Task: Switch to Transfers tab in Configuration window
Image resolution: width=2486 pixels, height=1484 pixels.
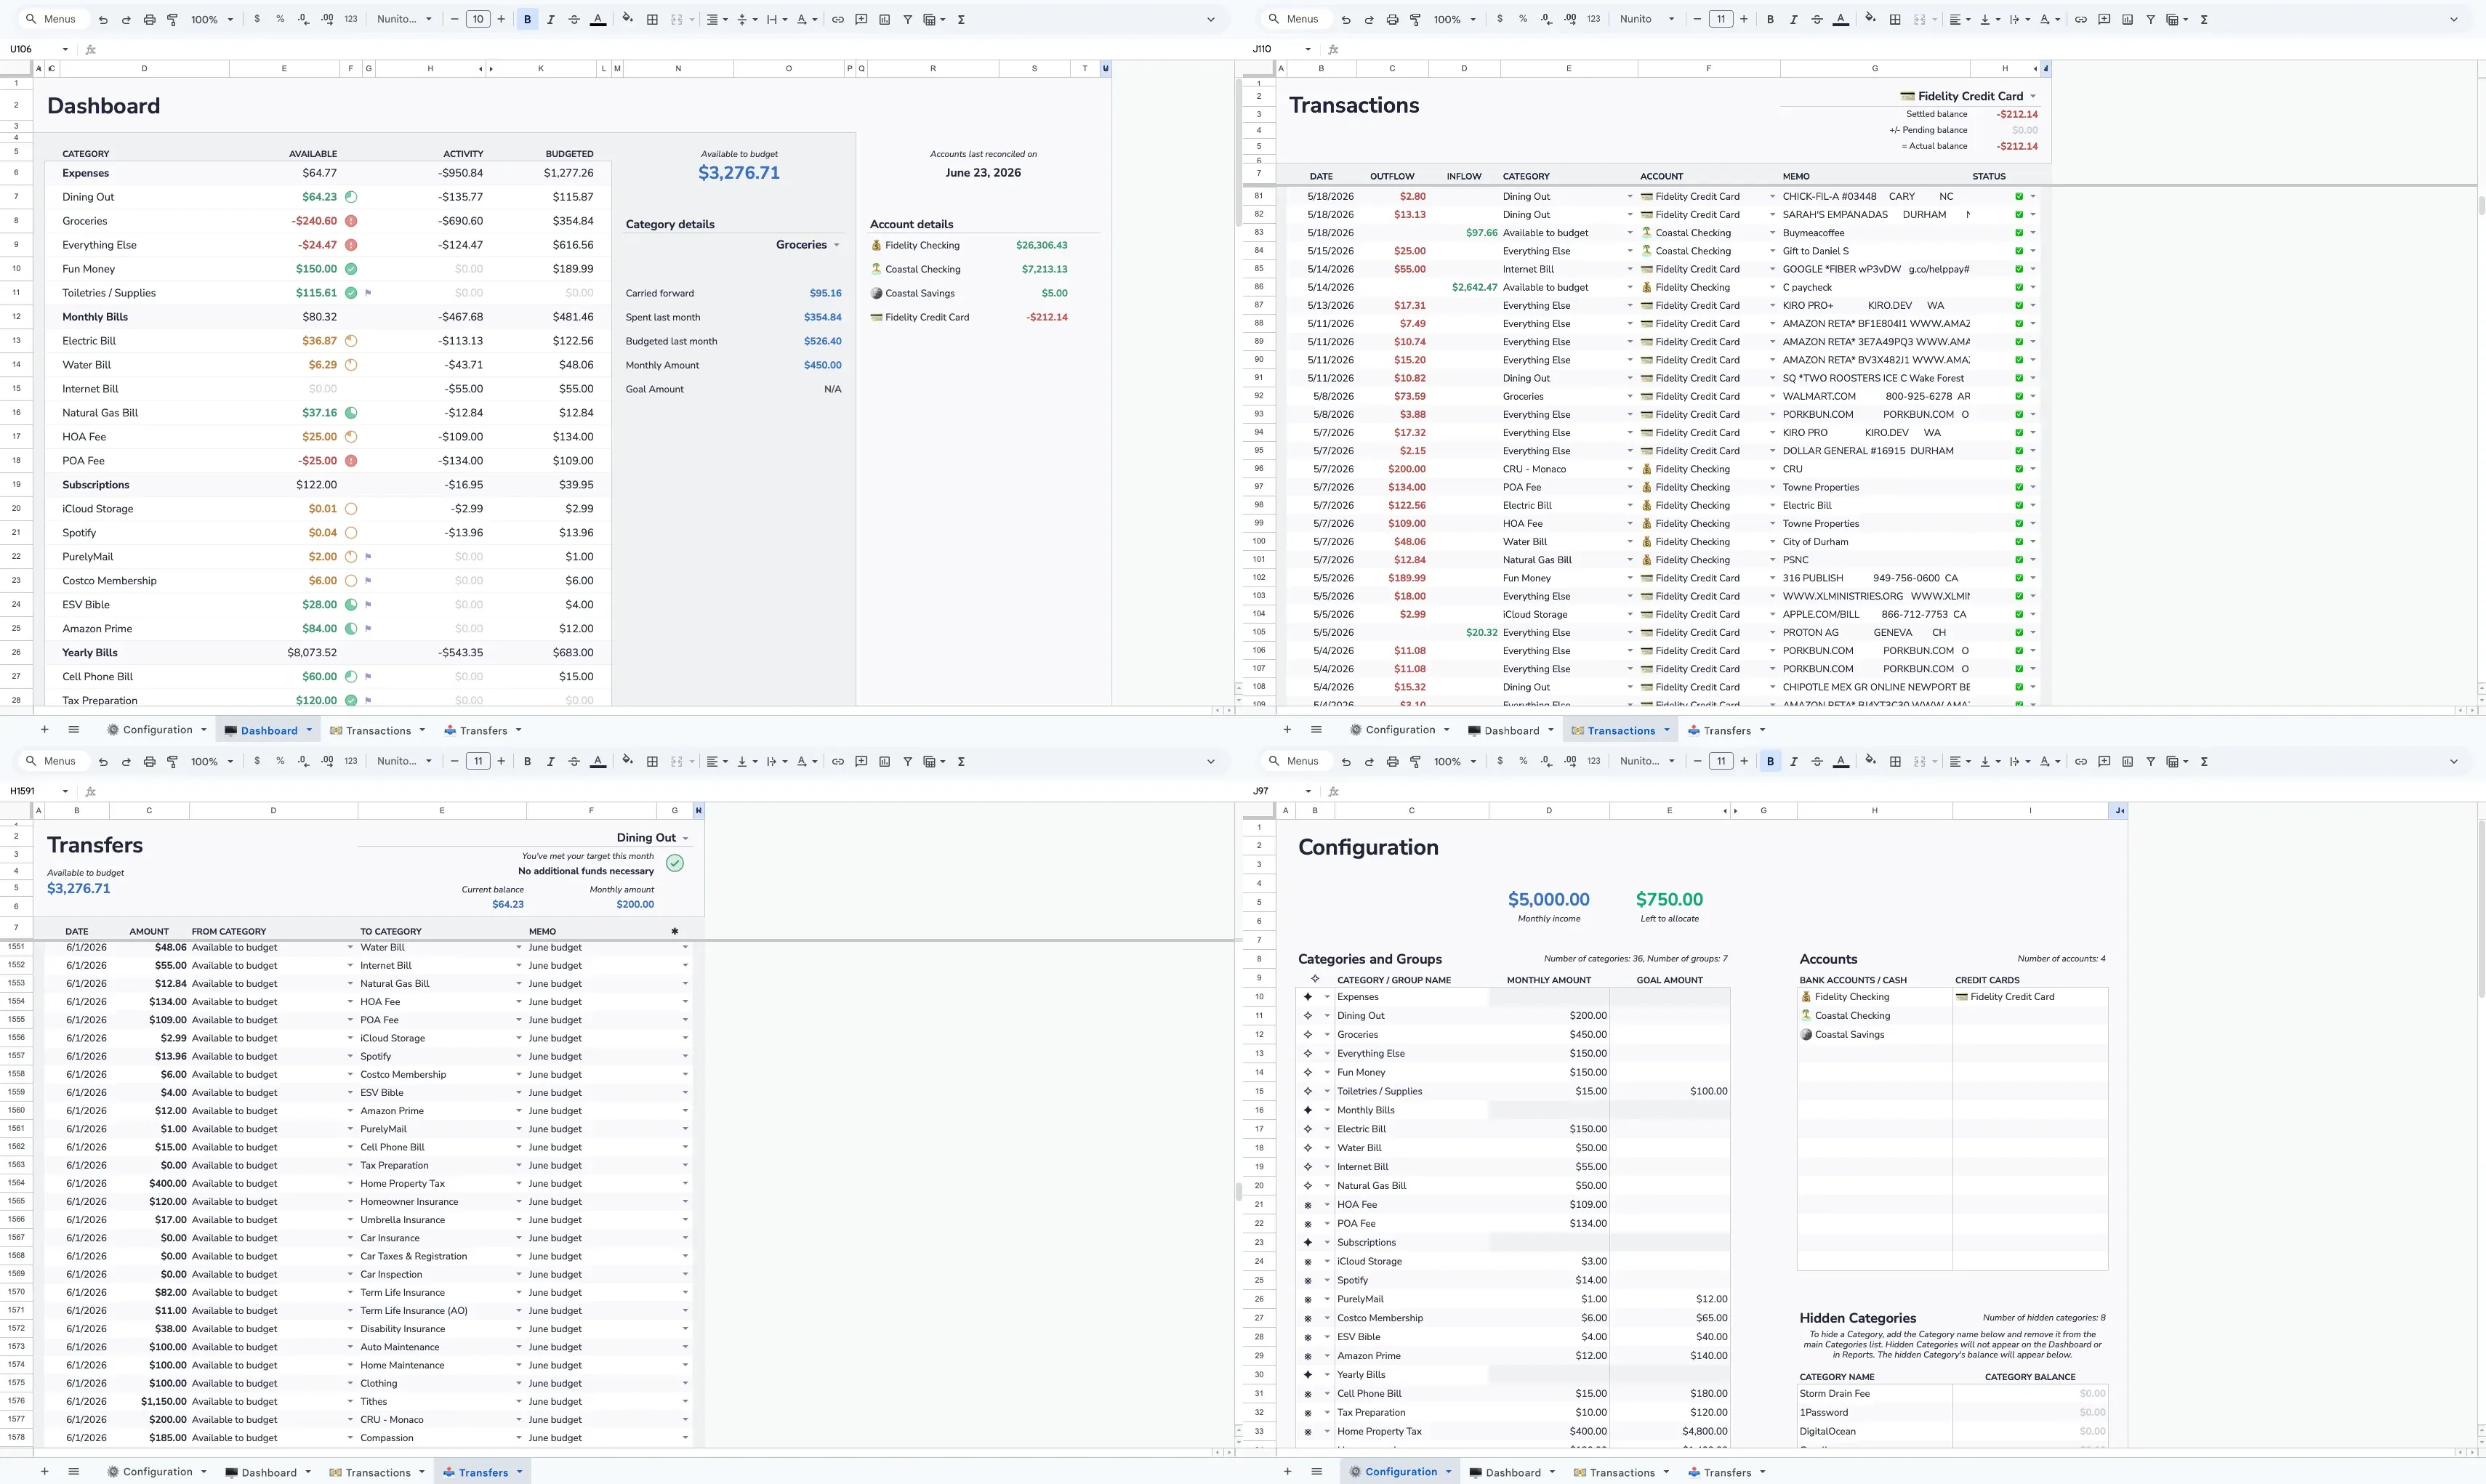Action: point(1726,1472)
